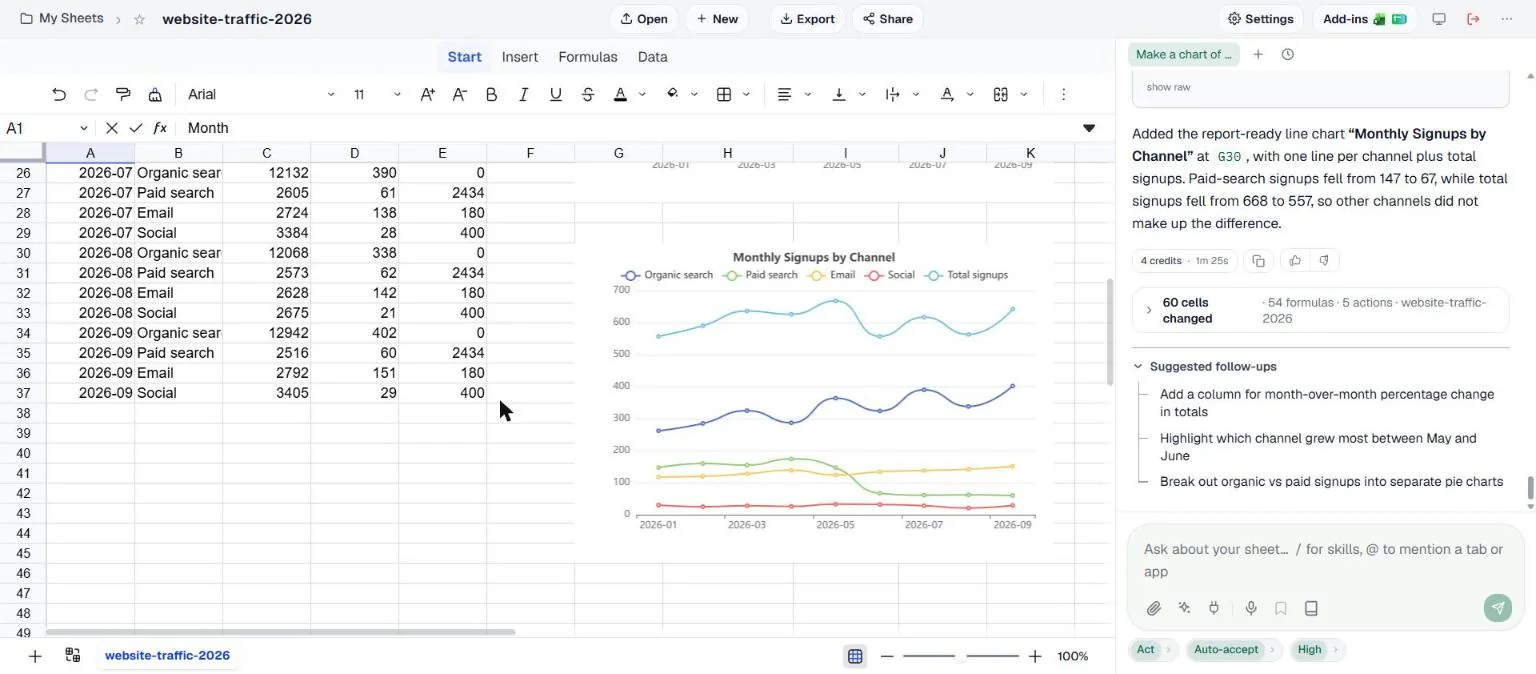Open the borders dropdown arrow
This screenshot has height=674, width=1536.
pyautogui.click(x=748, y=95)
